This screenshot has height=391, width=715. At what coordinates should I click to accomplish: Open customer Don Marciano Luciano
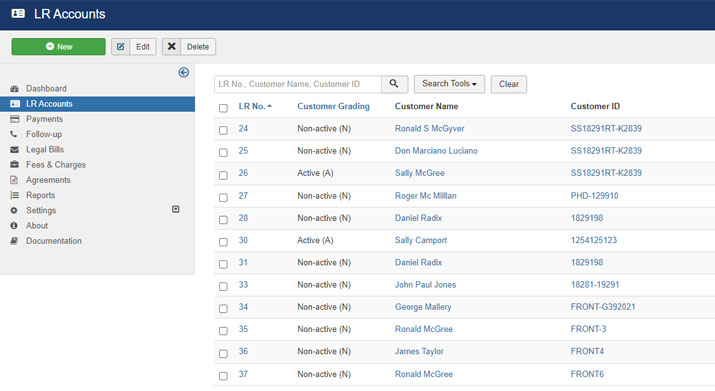[x=436, y=151]
